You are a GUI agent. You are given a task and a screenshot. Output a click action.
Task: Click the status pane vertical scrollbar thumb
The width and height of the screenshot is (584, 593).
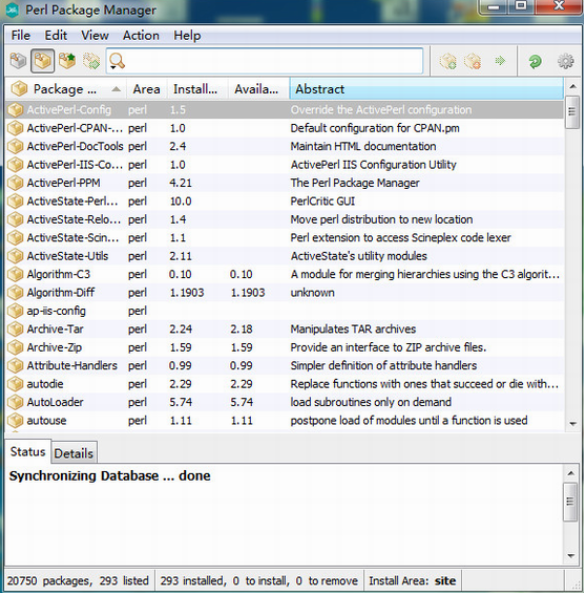[x=570, y=502]
